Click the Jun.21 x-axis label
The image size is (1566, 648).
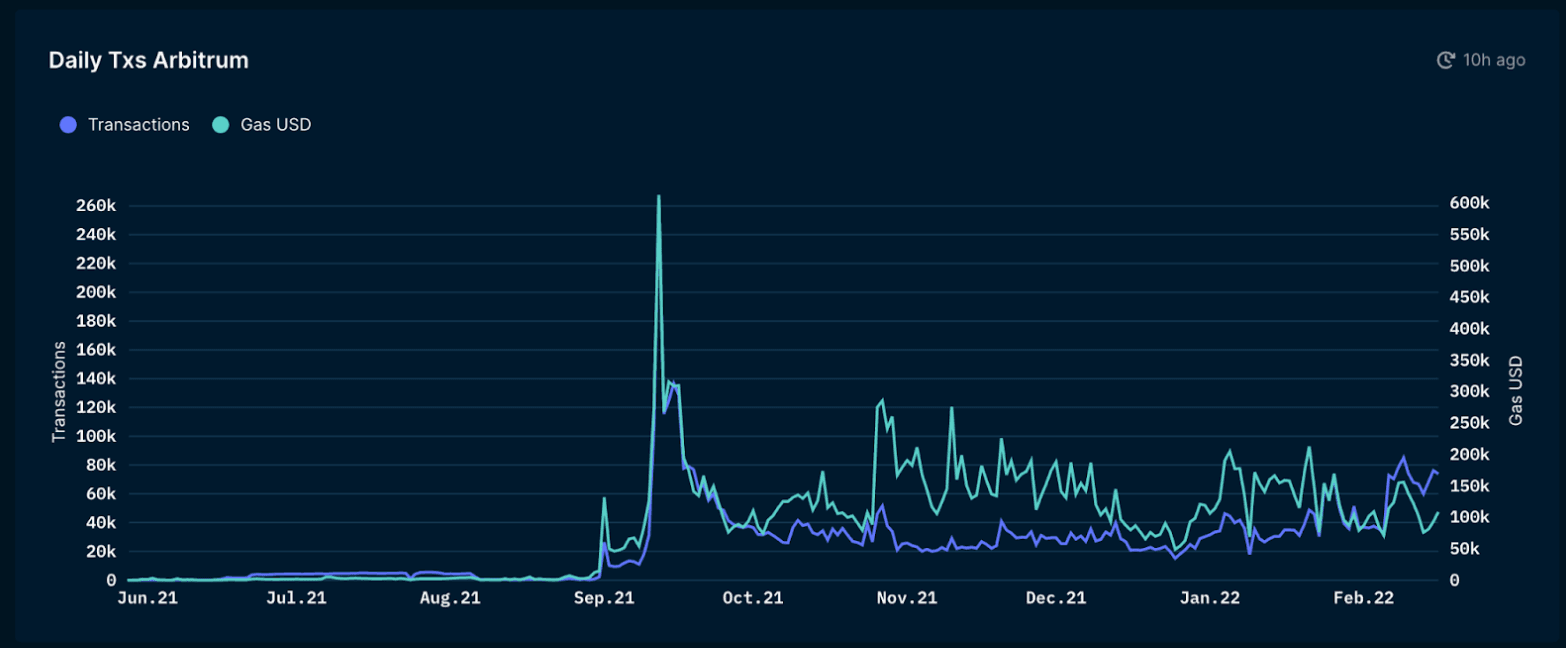(150, 599)
